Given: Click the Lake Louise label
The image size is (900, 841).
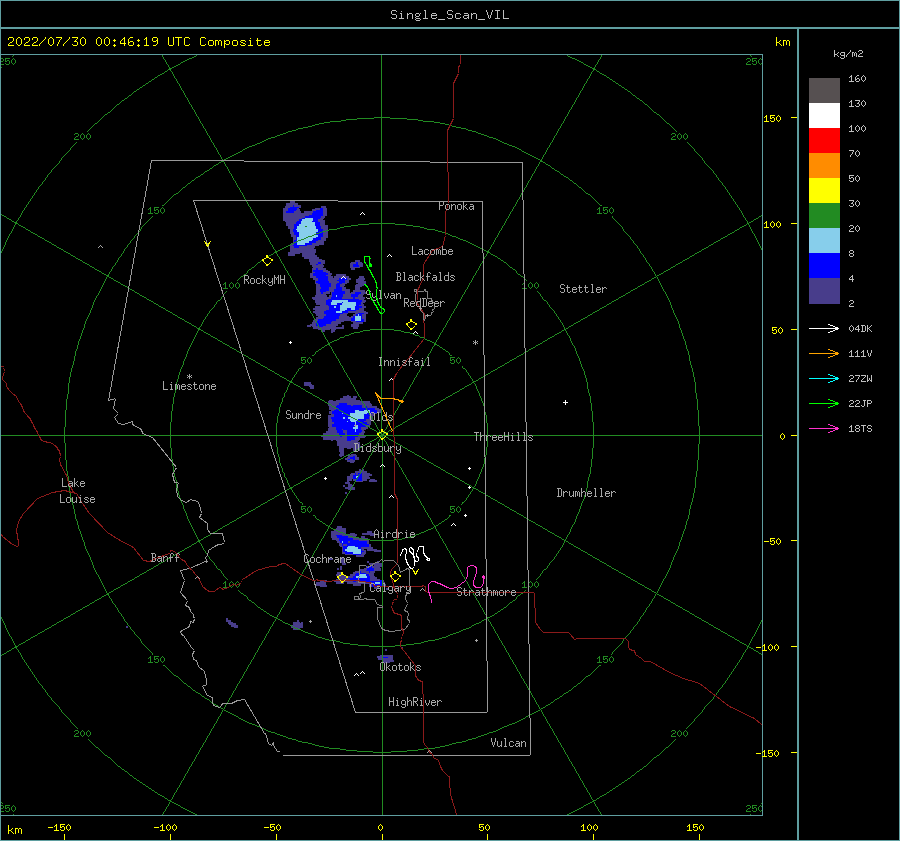Looking at the screenshot, I should (x=77, y=491).
